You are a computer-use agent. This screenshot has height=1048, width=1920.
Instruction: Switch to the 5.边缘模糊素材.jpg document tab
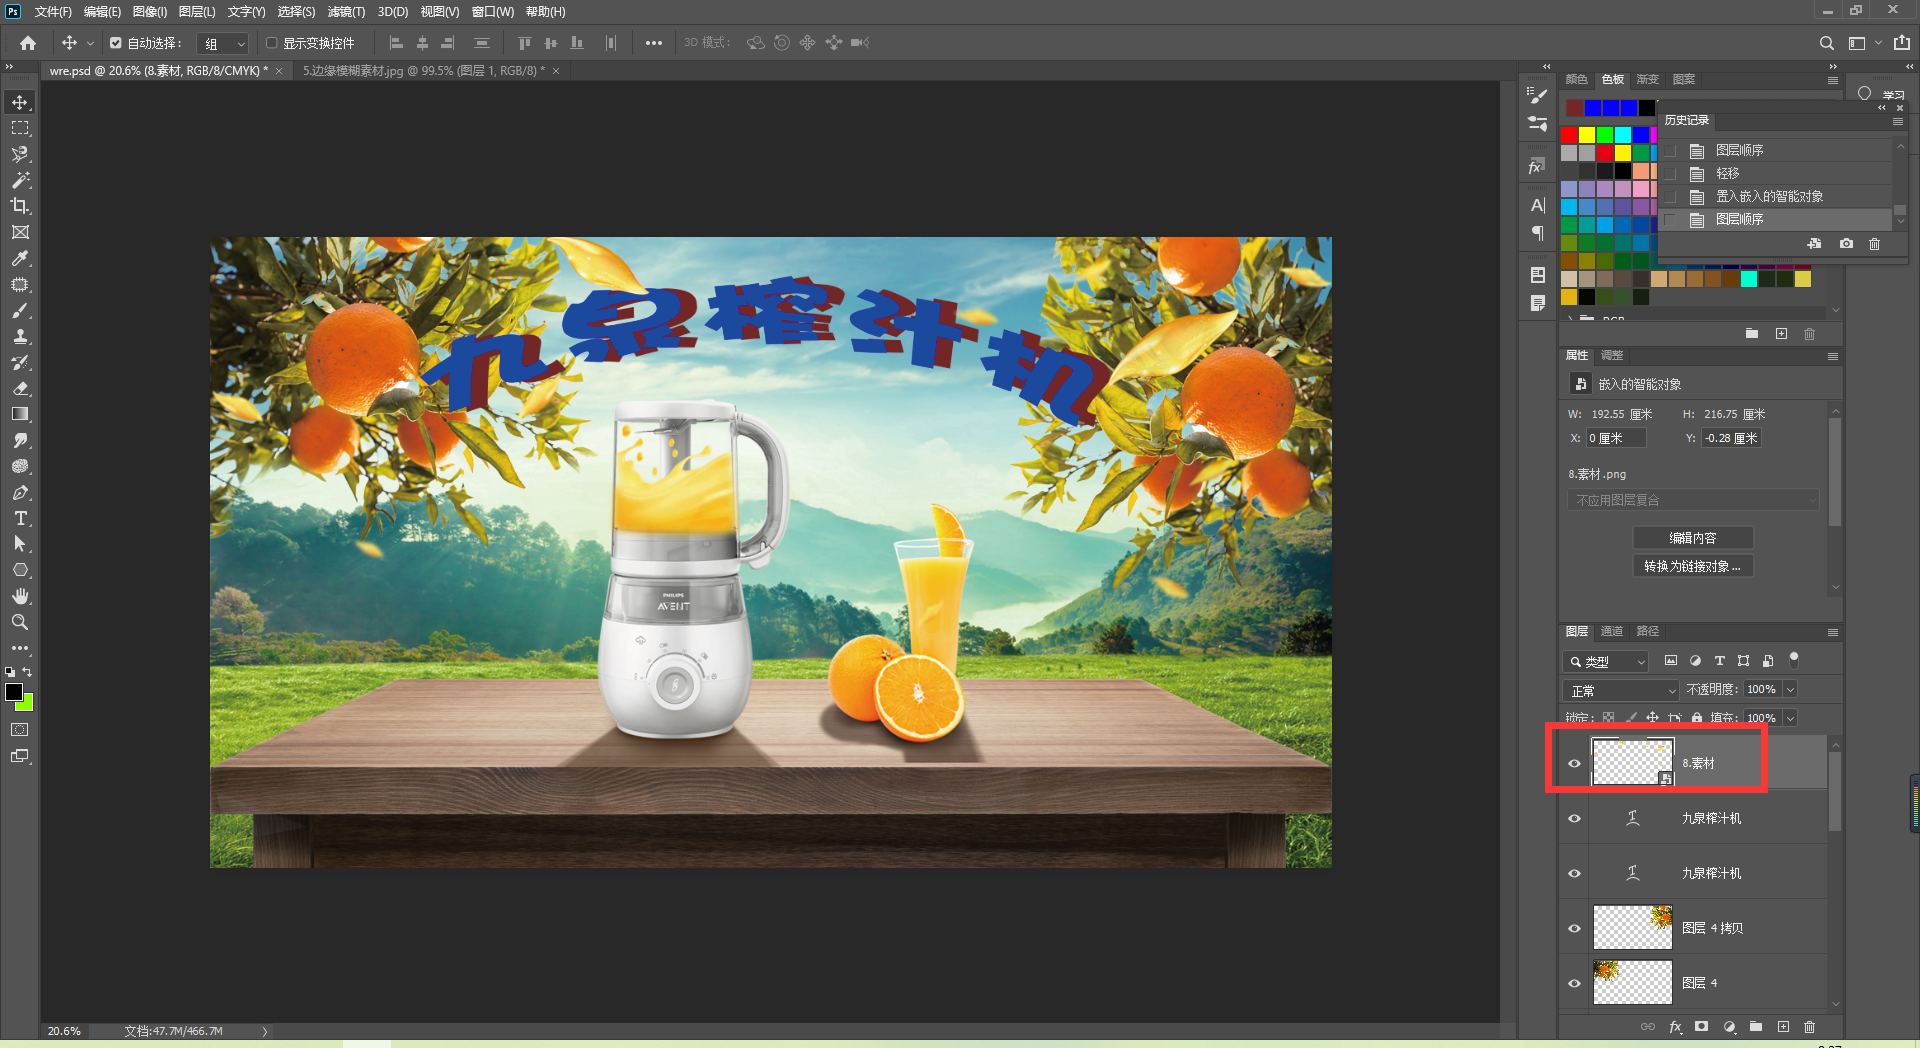click(x=424, y=71)
